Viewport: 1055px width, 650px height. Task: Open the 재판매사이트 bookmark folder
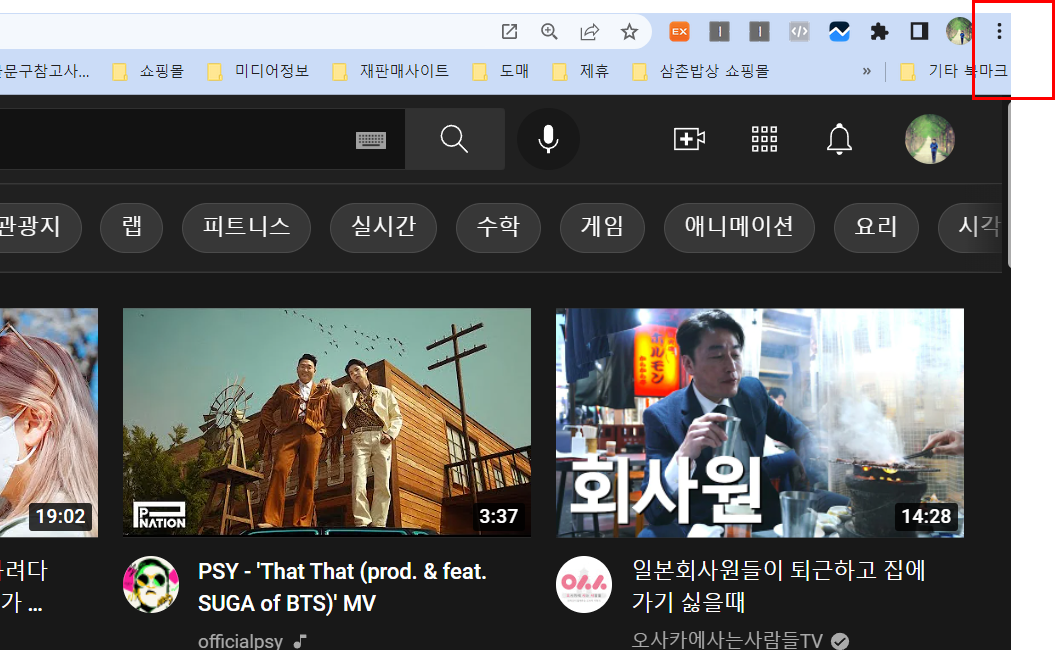[391, 71]
